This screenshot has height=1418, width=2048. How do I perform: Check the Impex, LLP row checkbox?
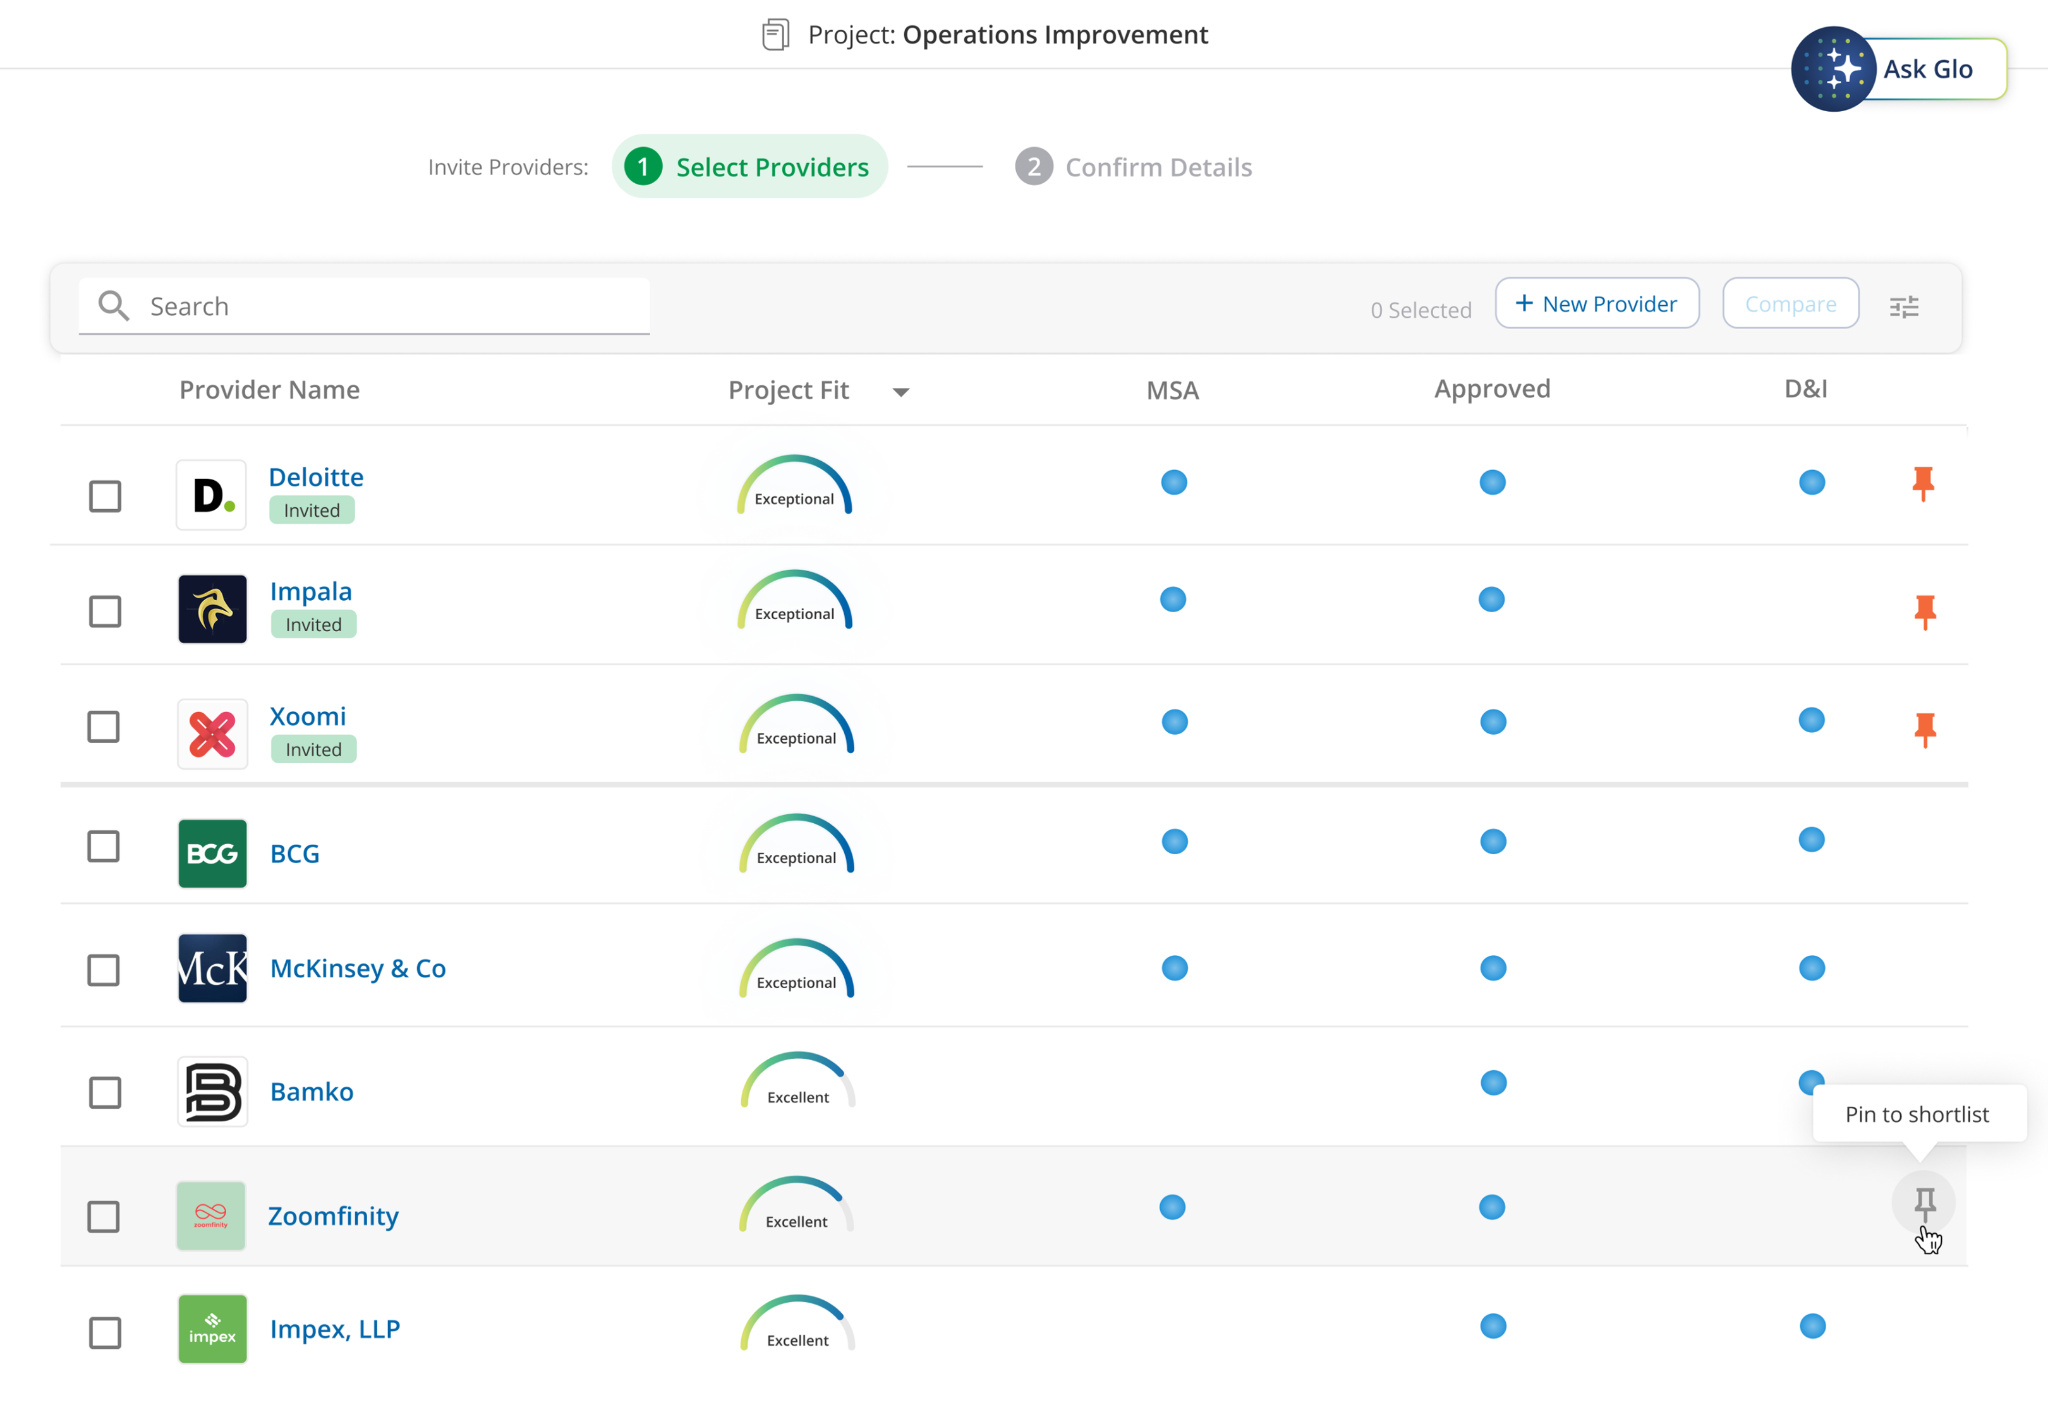pos(105,1332)
